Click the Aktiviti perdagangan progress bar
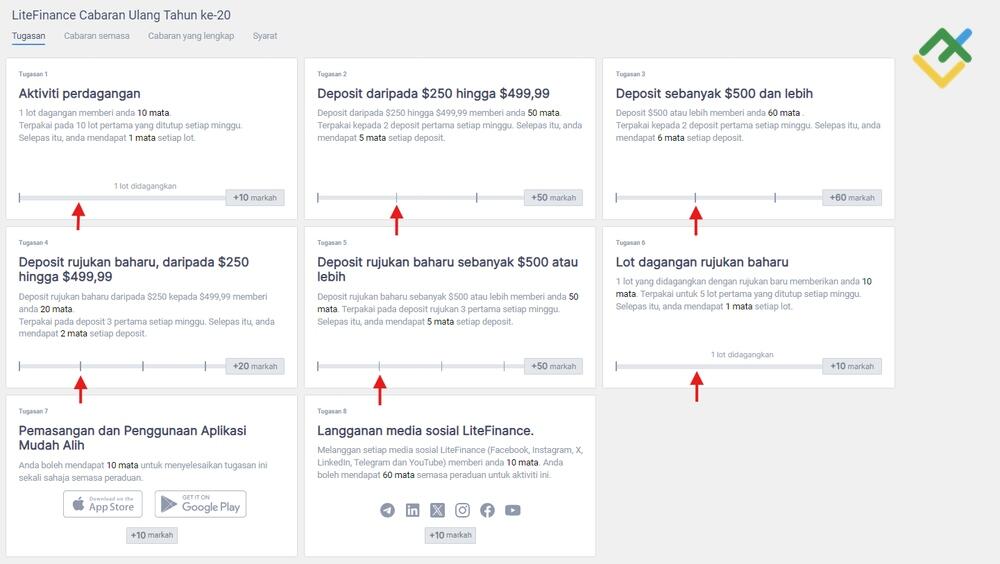The height and width of the screenshot is (564, 1000). (x=122, y=198)
